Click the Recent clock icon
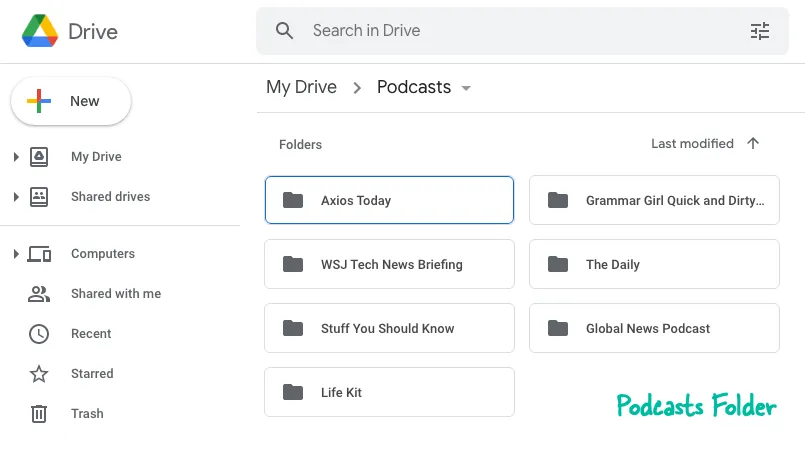The width and height of the screenshot is (805, 465). tap(39, 334)
